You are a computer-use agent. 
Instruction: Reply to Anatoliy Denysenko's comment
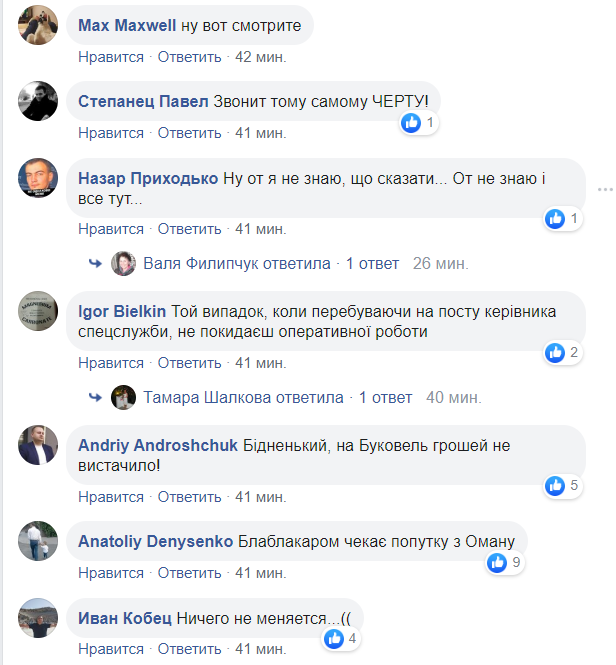[x=189, y=573]
